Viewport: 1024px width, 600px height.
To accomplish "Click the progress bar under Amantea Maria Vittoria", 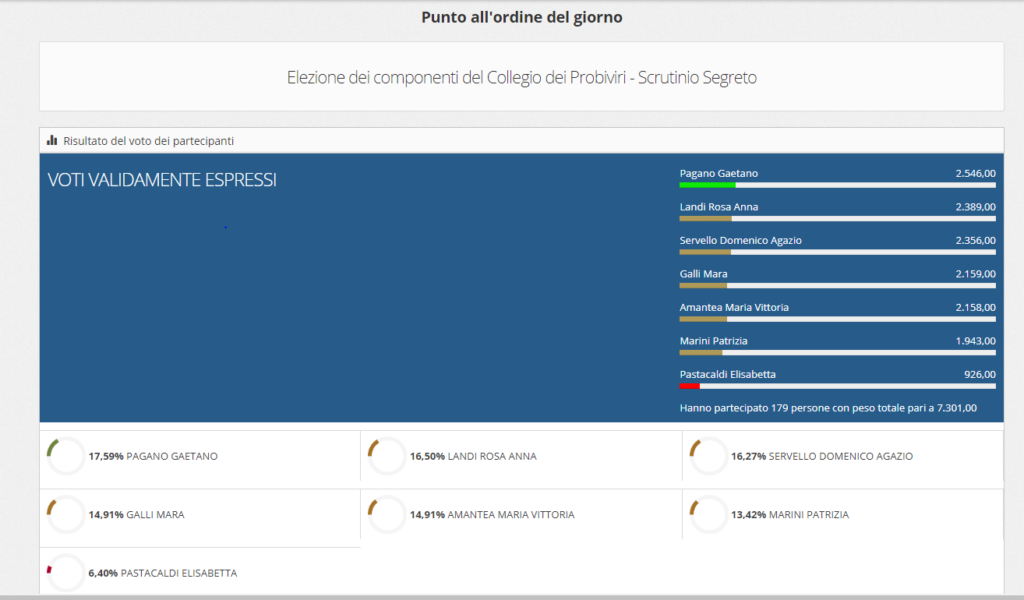I will click(x=837, y=319).
